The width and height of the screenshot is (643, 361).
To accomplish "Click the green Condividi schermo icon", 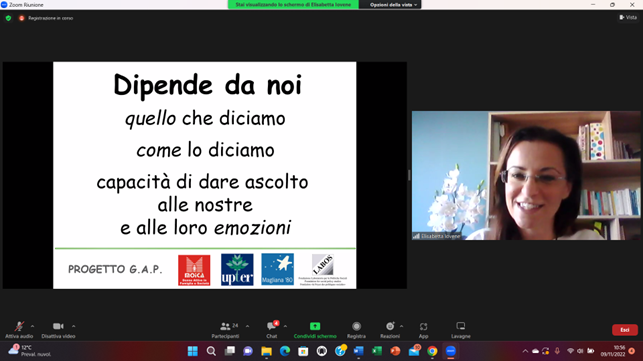I will [315, 326].
